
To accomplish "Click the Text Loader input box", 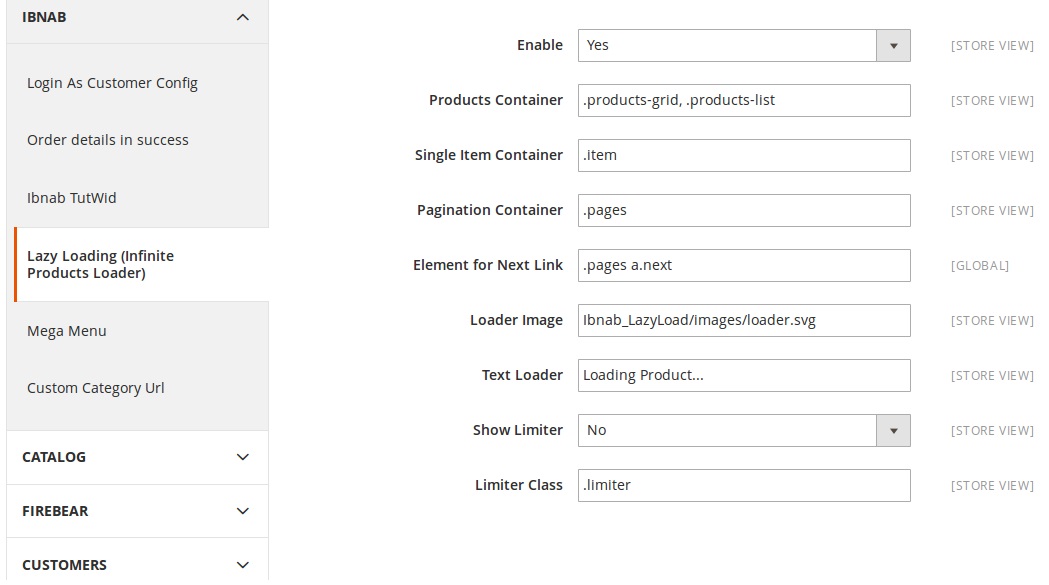I will click(743, 375).
